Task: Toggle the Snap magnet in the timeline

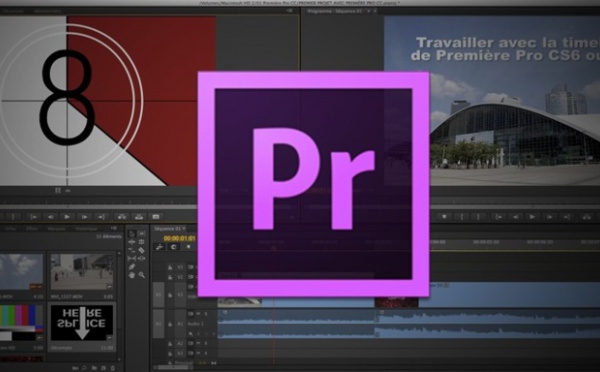Action: tap(174, 247)
